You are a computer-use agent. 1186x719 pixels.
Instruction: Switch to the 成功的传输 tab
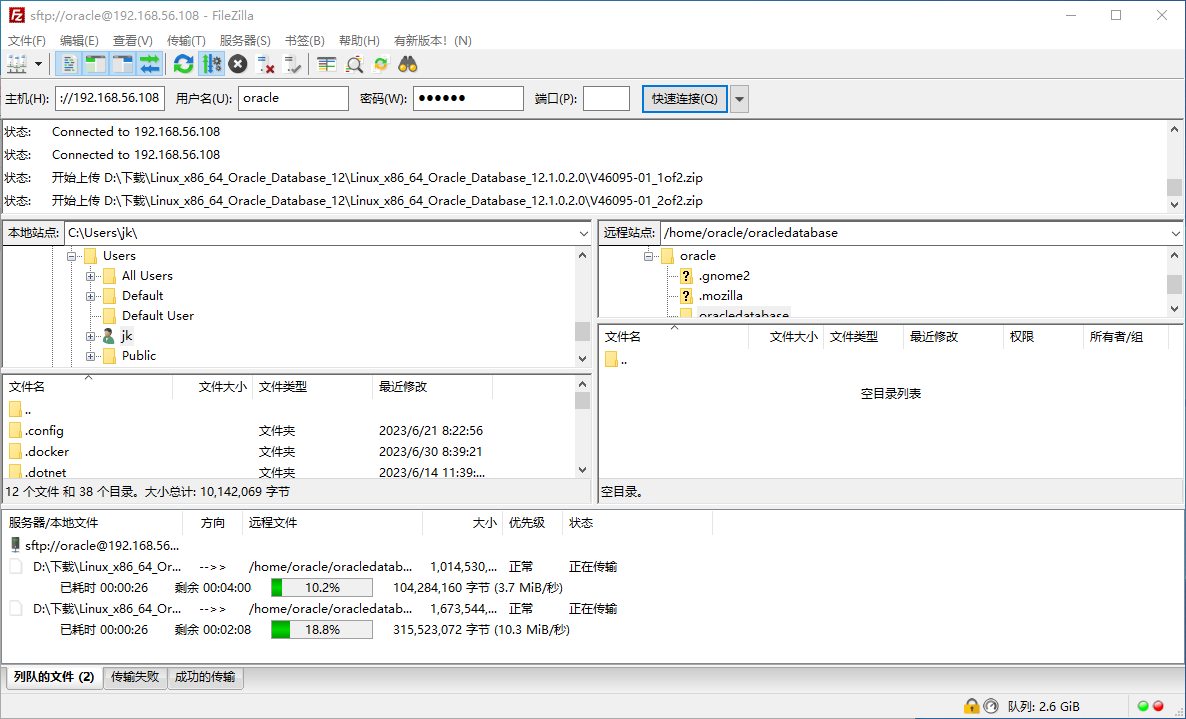click(x=205, y=677)
